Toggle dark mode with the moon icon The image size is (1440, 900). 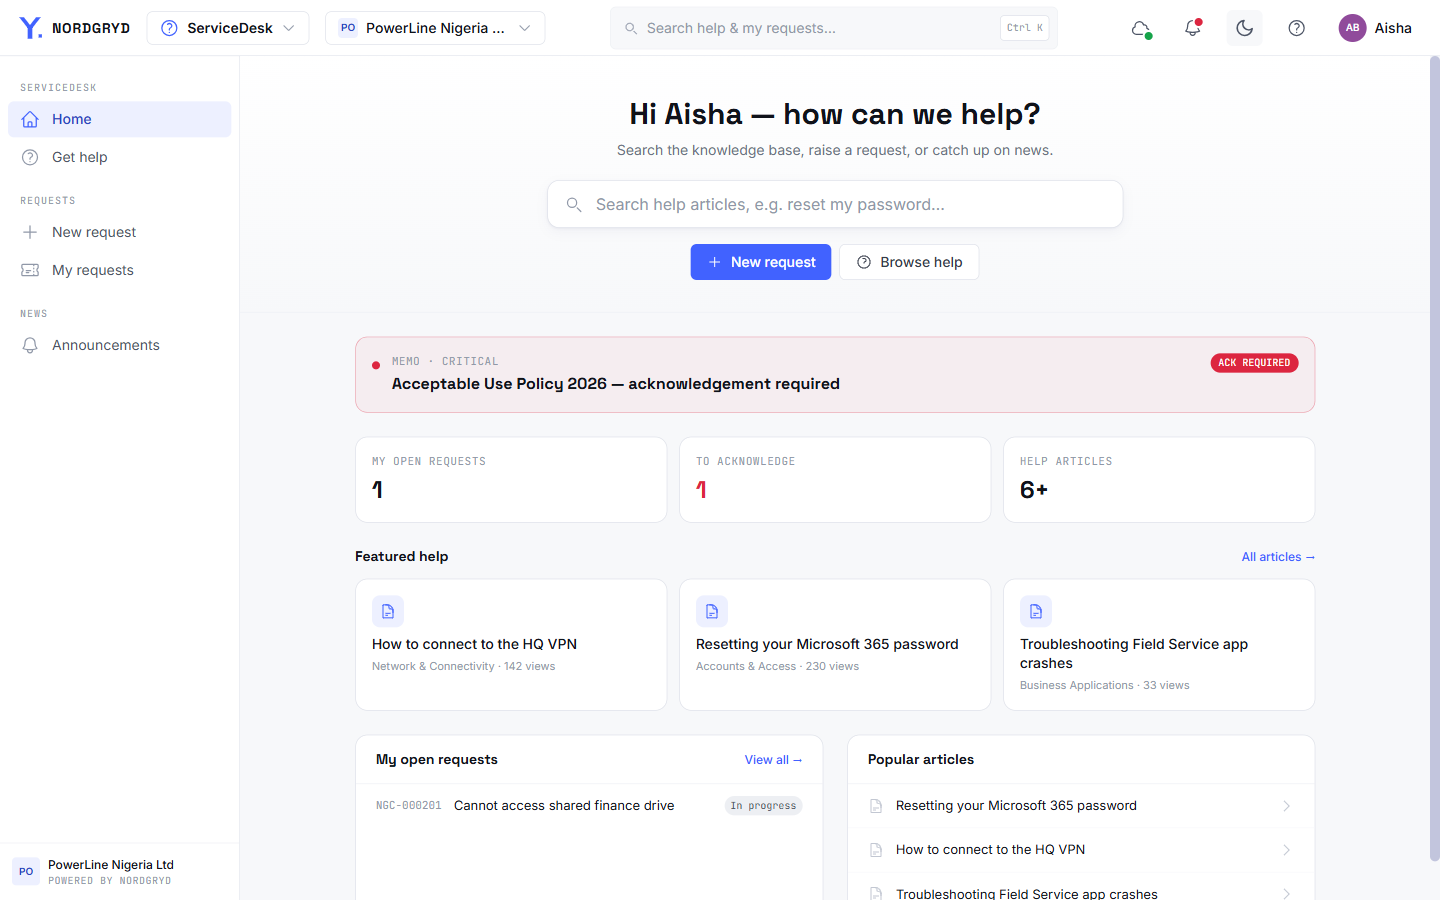[x=1245, y=28]
